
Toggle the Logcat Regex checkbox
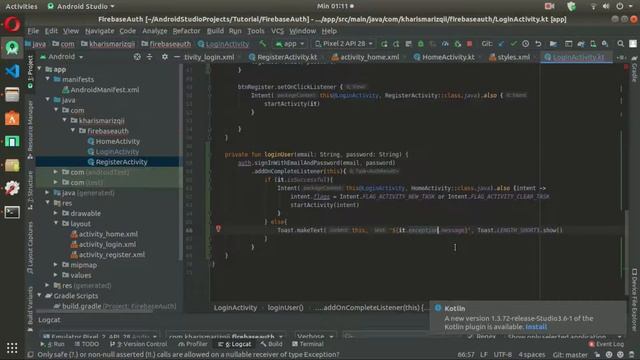tap(471, 337)
